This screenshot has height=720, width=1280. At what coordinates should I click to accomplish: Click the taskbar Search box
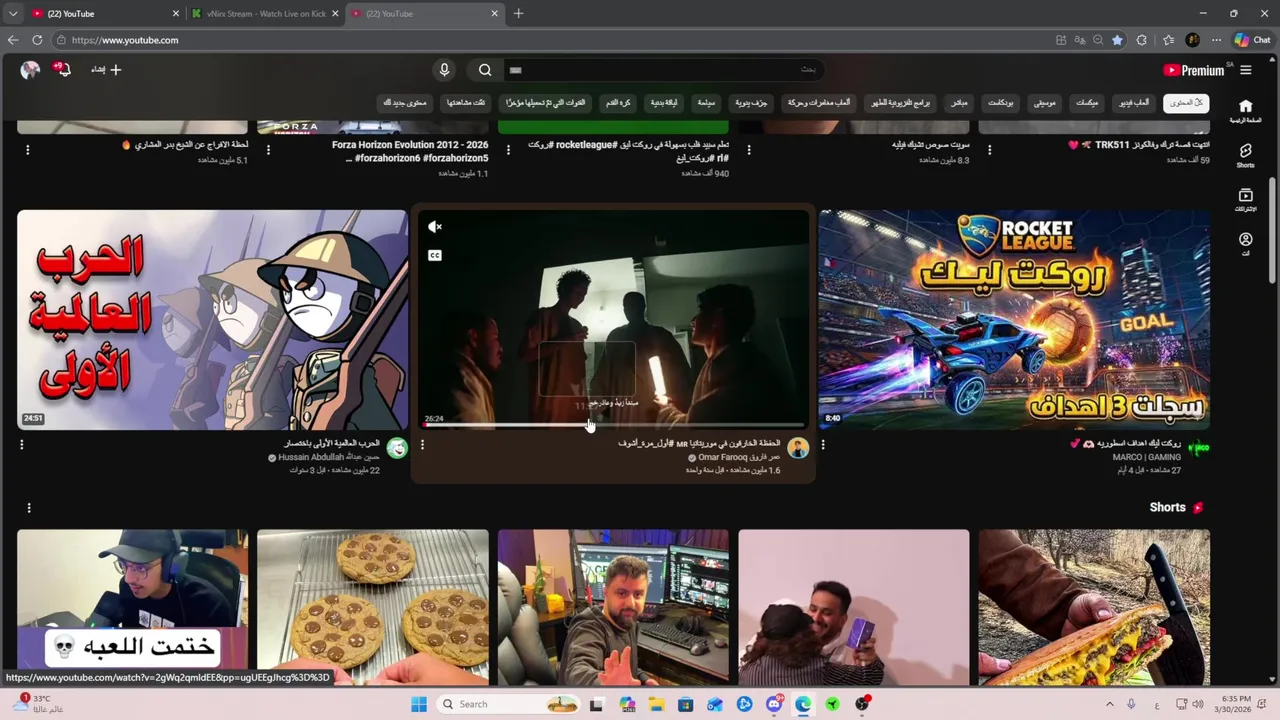click(x=510, y=704)
